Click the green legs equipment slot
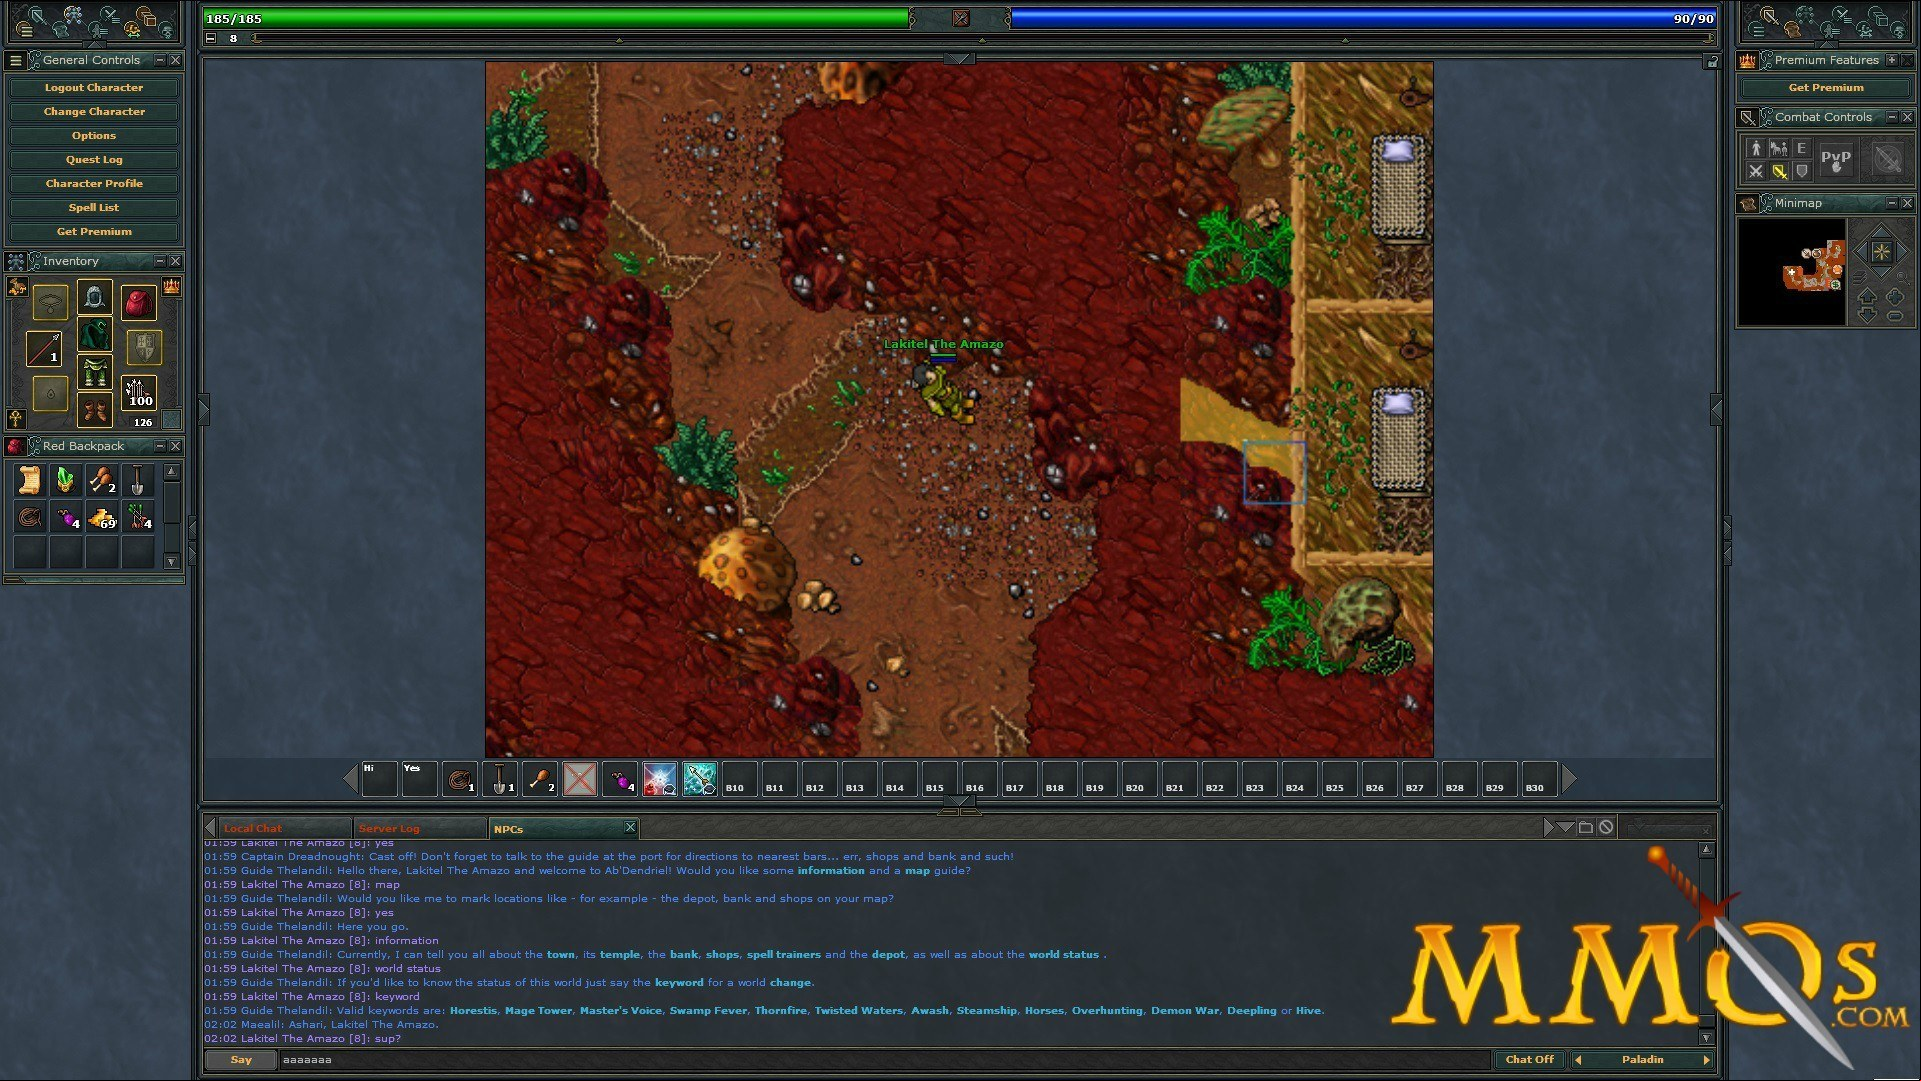Viewport: 1921px width, 1081px height. tap(95, 372)
